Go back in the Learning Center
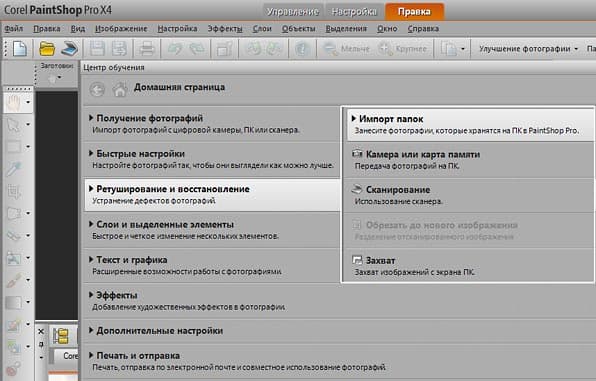The image size is (596, 381). point(97,90)
